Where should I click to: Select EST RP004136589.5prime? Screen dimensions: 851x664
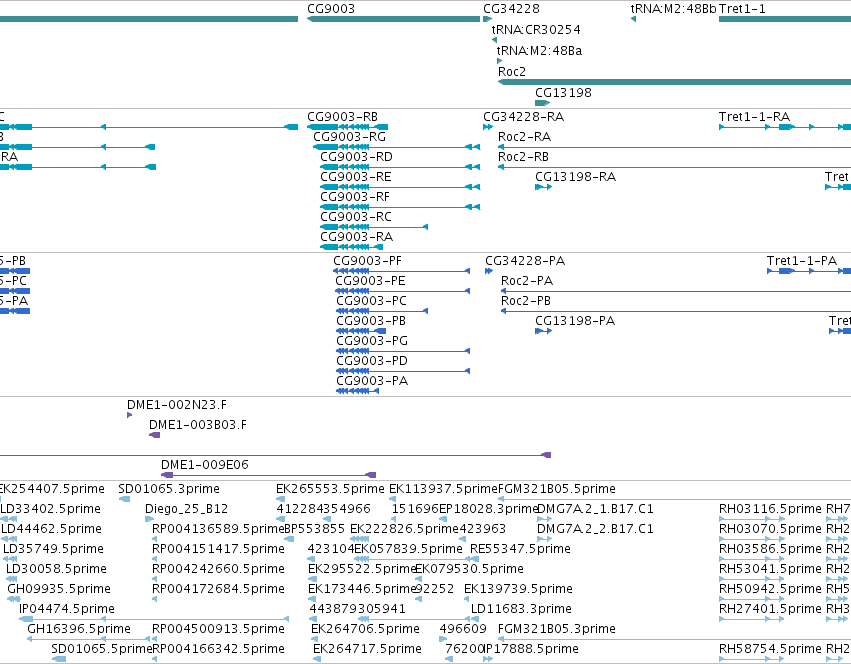(155, 539)
